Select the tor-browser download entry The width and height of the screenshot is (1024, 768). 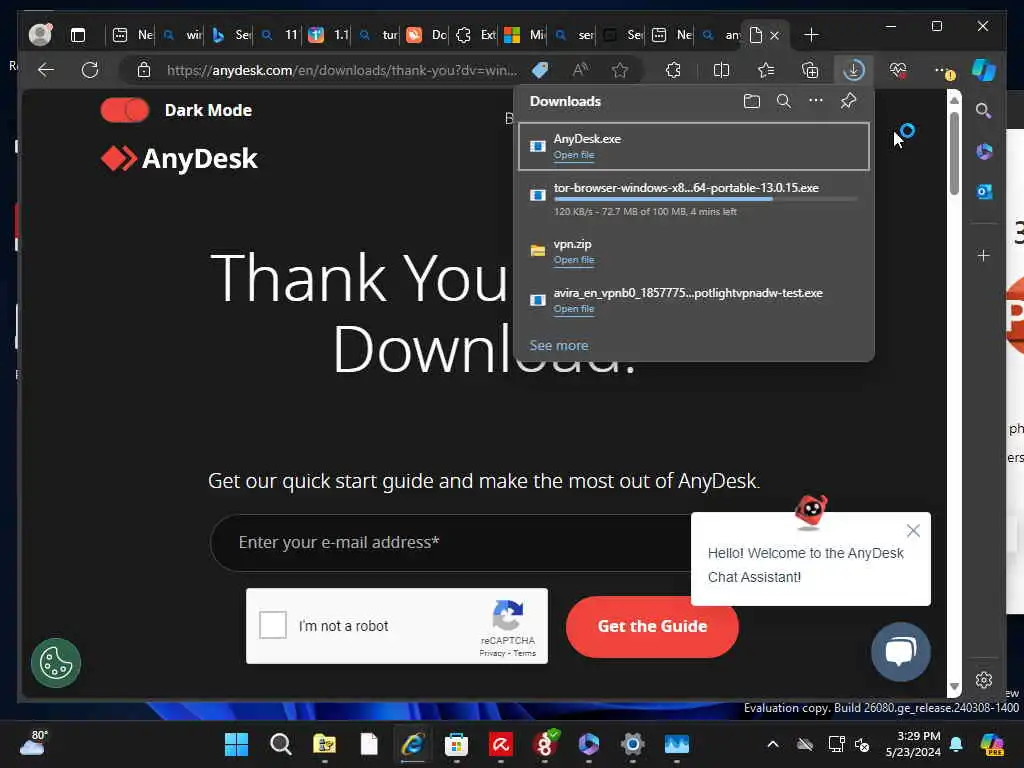click(694, 199)
